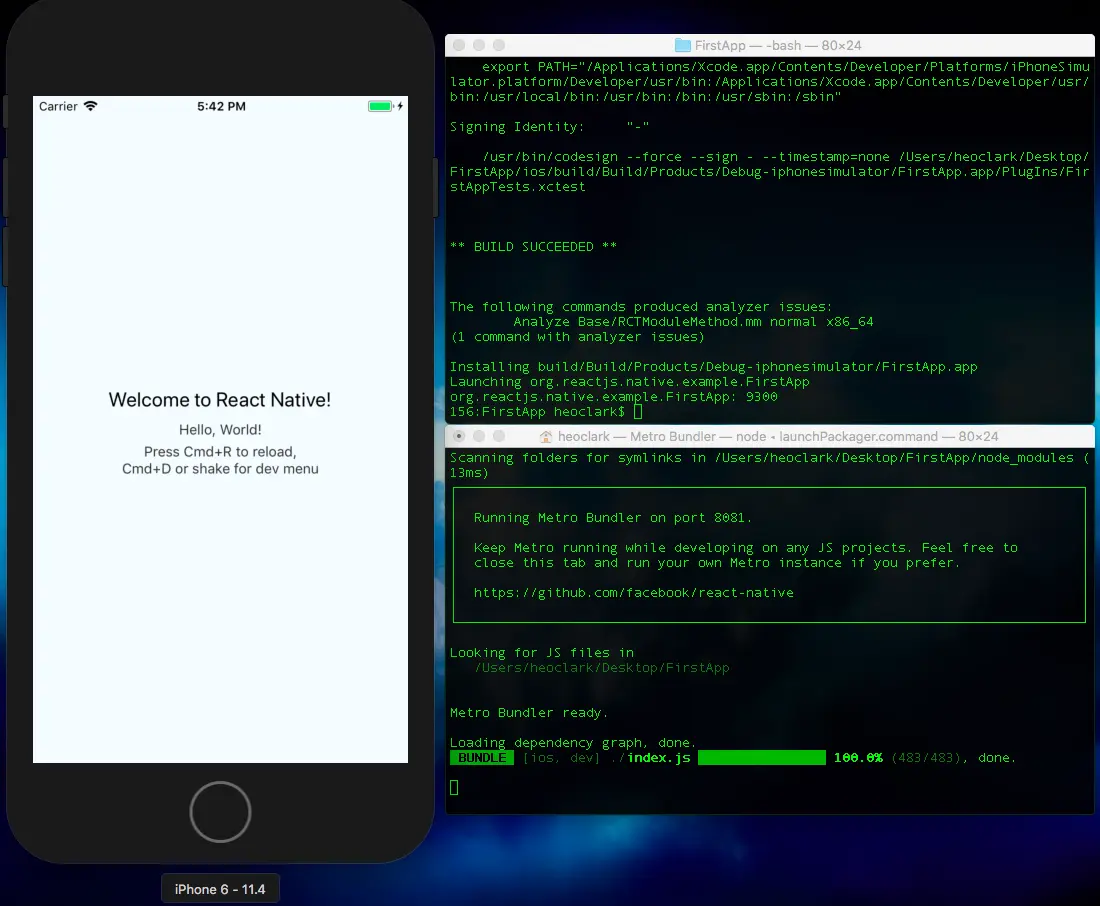Open the github.com/facebook/react-native link
Viewport: 1100px width, 906px height.
[633, 592]
